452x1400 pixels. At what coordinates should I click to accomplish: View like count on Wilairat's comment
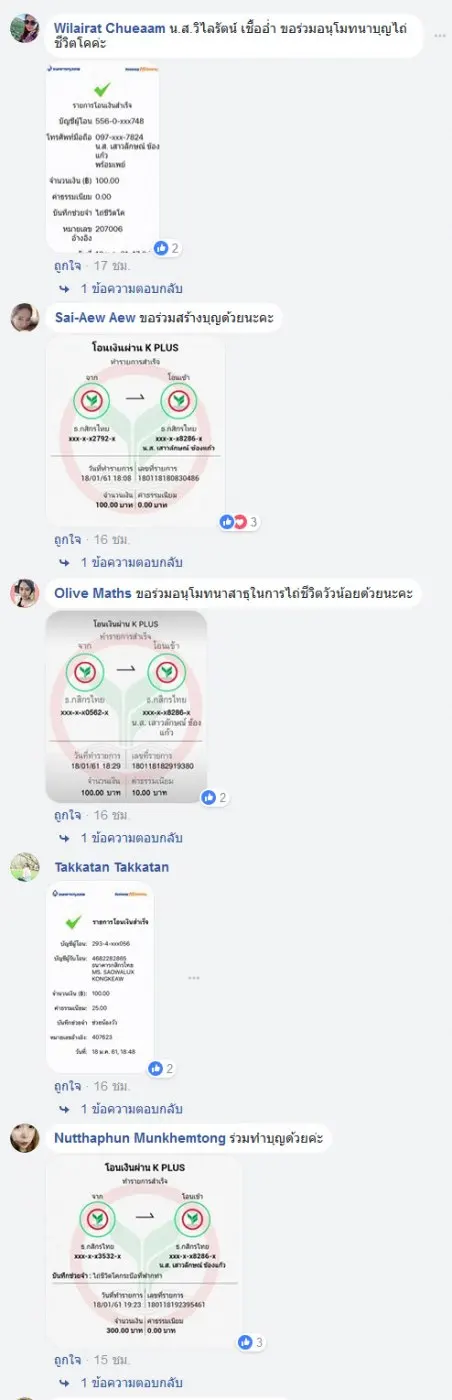click(x=167, y=248)
